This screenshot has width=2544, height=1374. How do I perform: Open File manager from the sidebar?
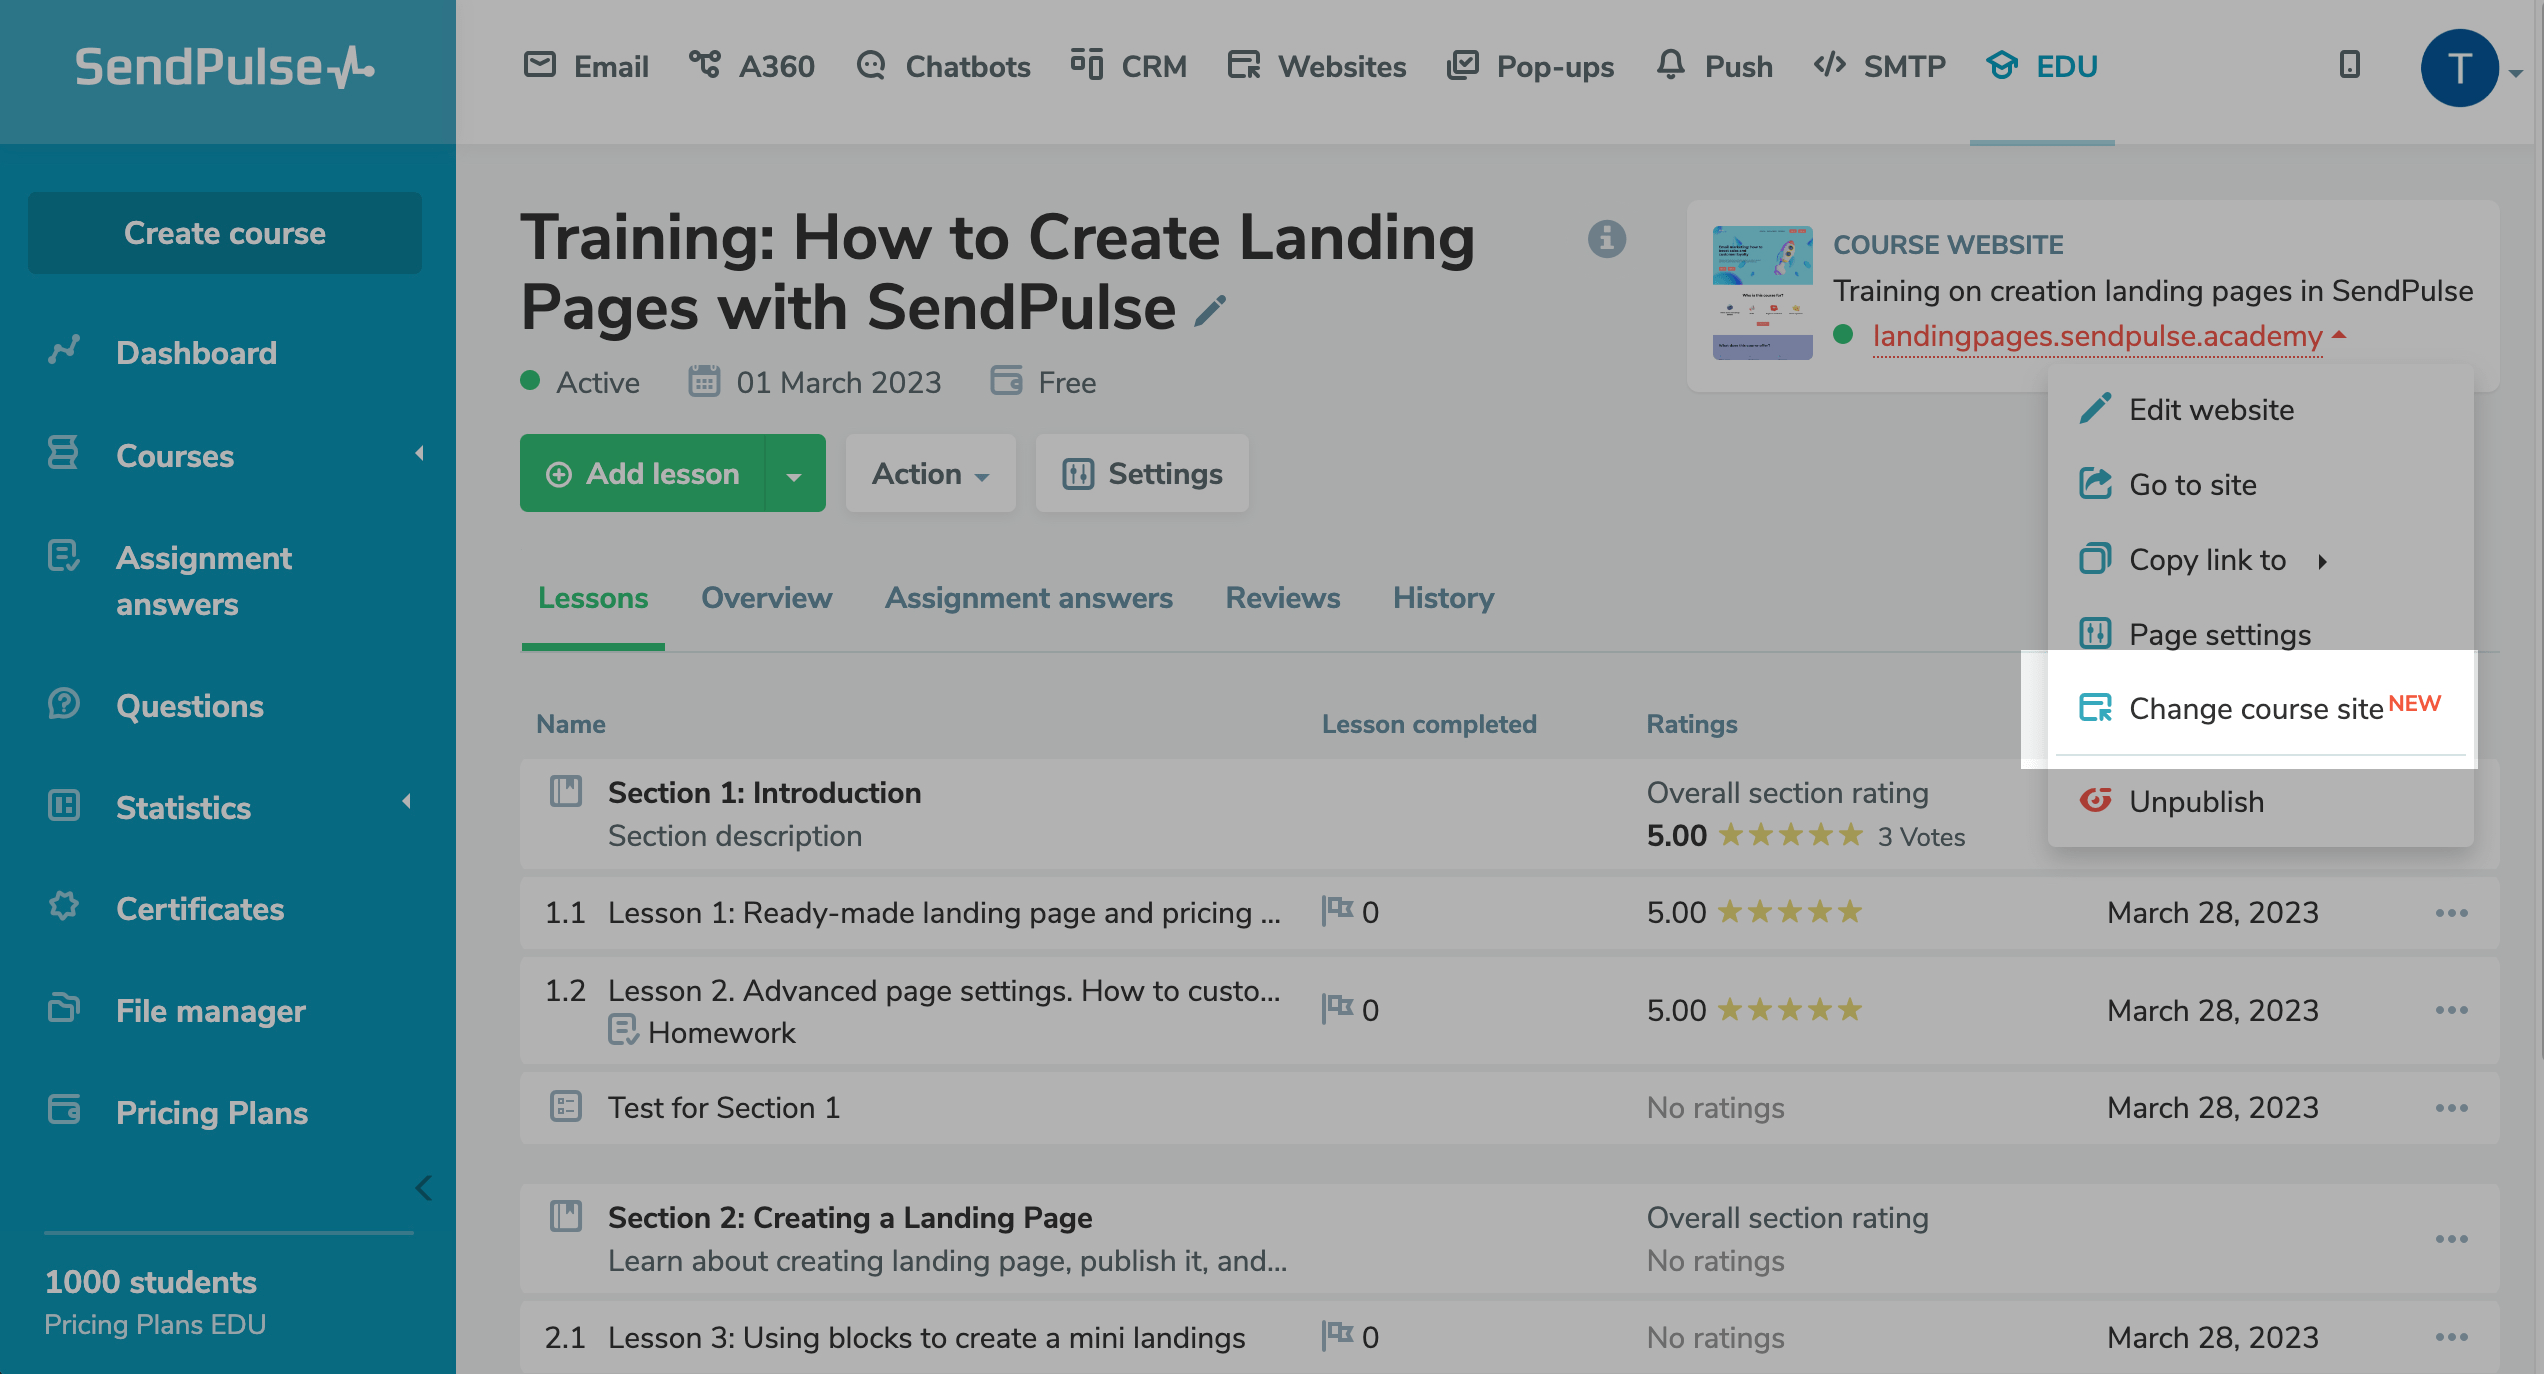coord(210,1010)
